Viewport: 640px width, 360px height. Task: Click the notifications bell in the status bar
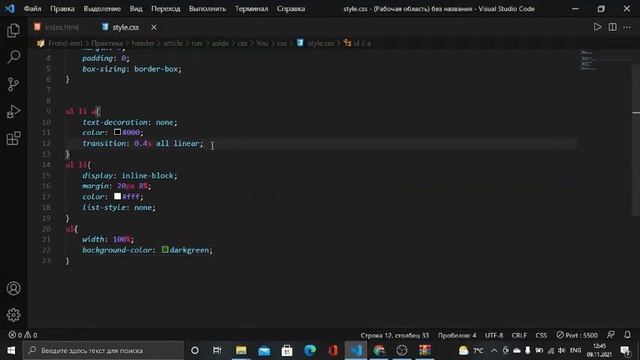click(x=627, y=335)
